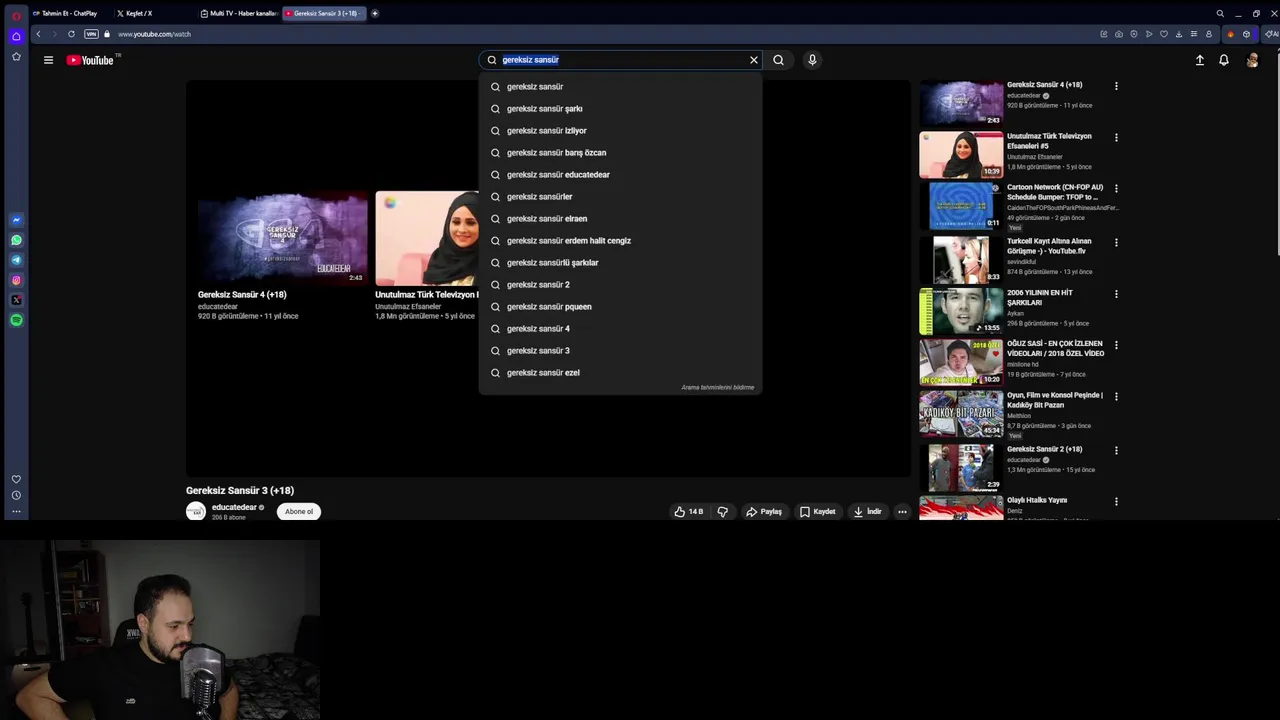This screenshot has width=1280, height=720.
Task: Select suggestion 'gereksiz sansürler'
Action: [x=620, y=197]
